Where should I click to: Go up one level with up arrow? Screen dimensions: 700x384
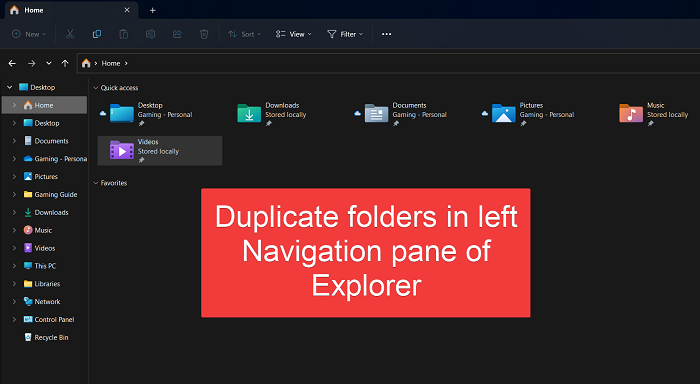pyautogui.click(x=65, y=63)
